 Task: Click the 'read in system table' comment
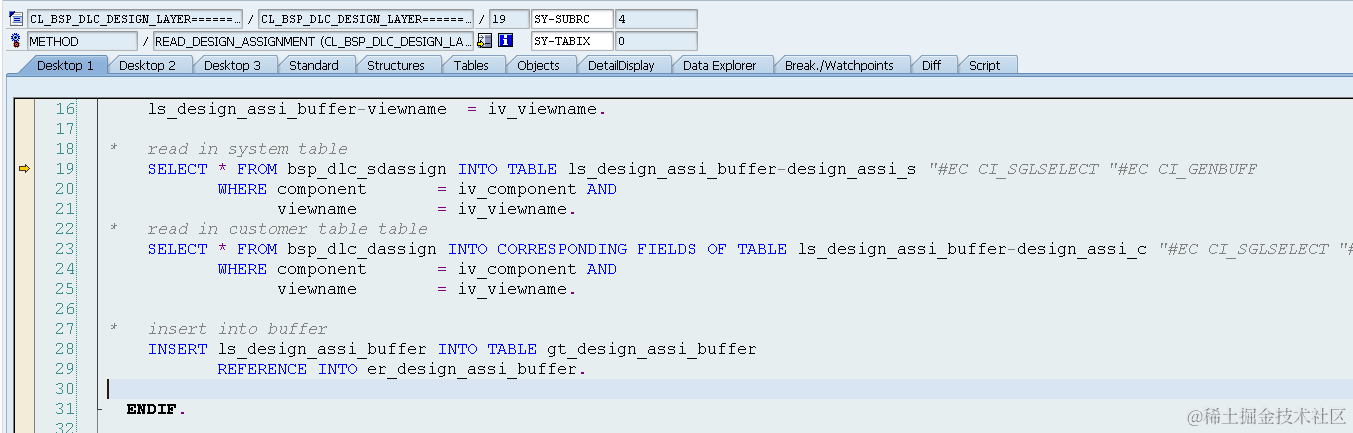tap(247, 149)
